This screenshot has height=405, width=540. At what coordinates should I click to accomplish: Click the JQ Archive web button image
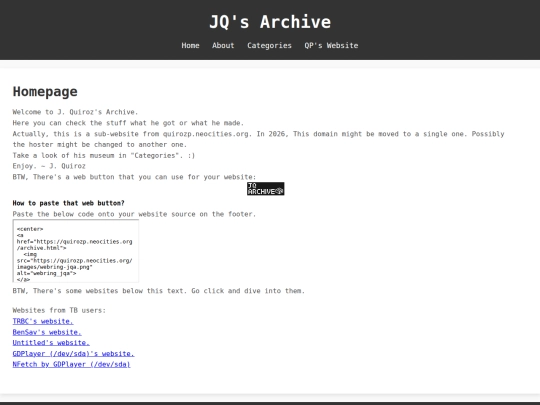(x=266, y=189)
